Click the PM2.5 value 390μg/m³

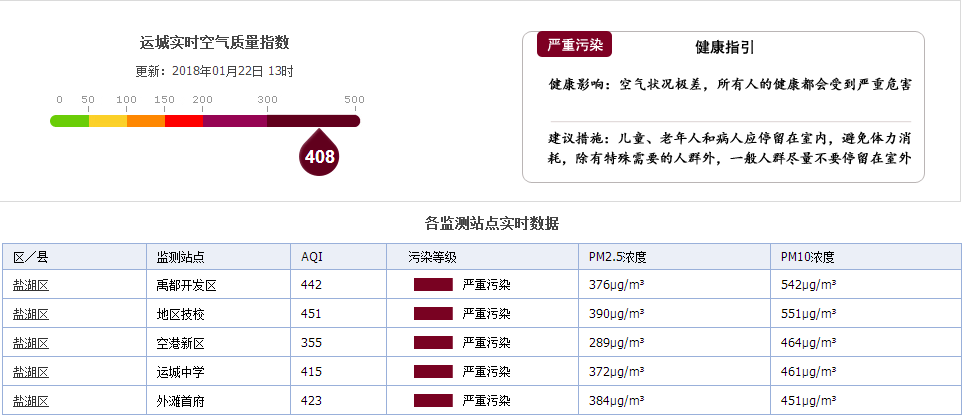point(616,314)
